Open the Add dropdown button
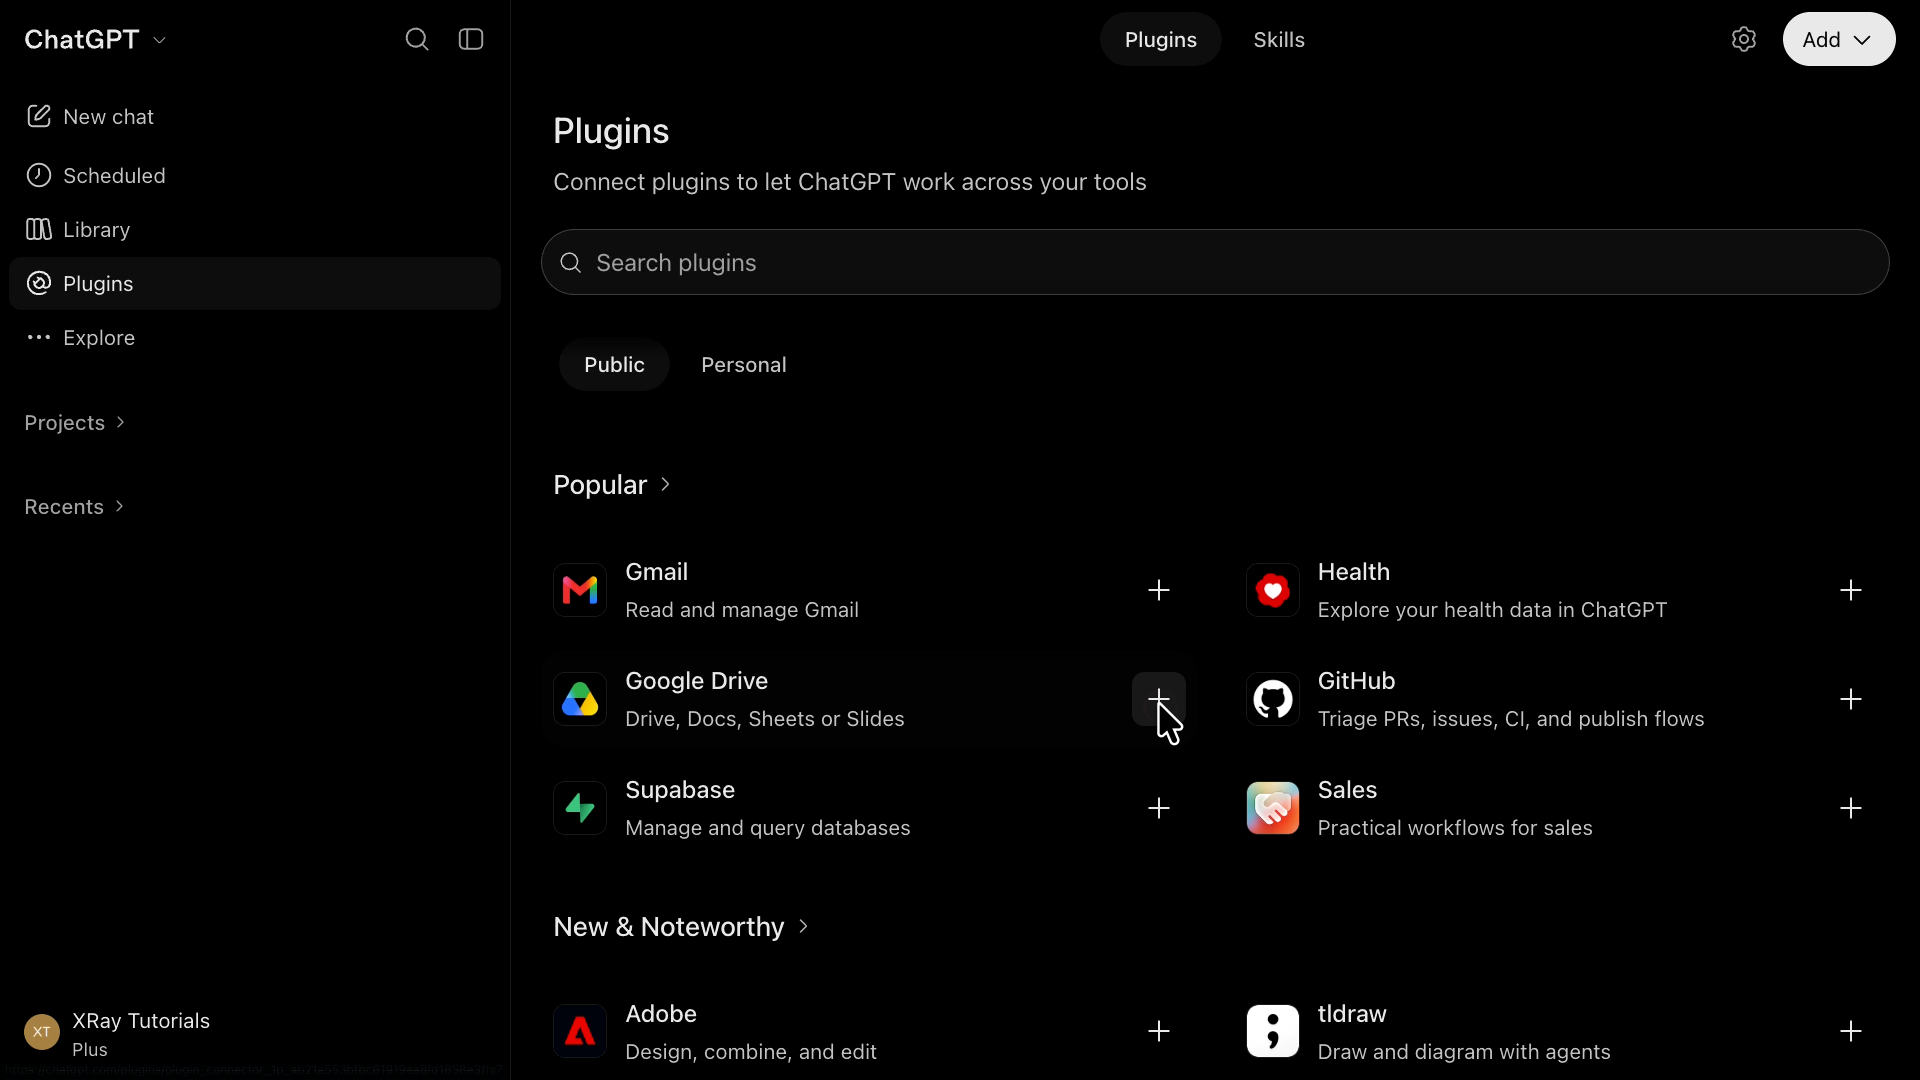1920x1080 pixels. (x=1838, y=39)
